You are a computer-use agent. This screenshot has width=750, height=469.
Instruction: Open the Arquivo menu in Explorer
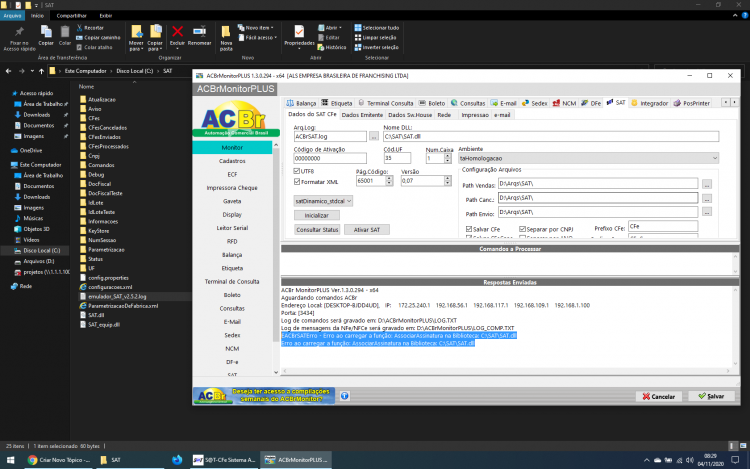click(x=12, y=16)
